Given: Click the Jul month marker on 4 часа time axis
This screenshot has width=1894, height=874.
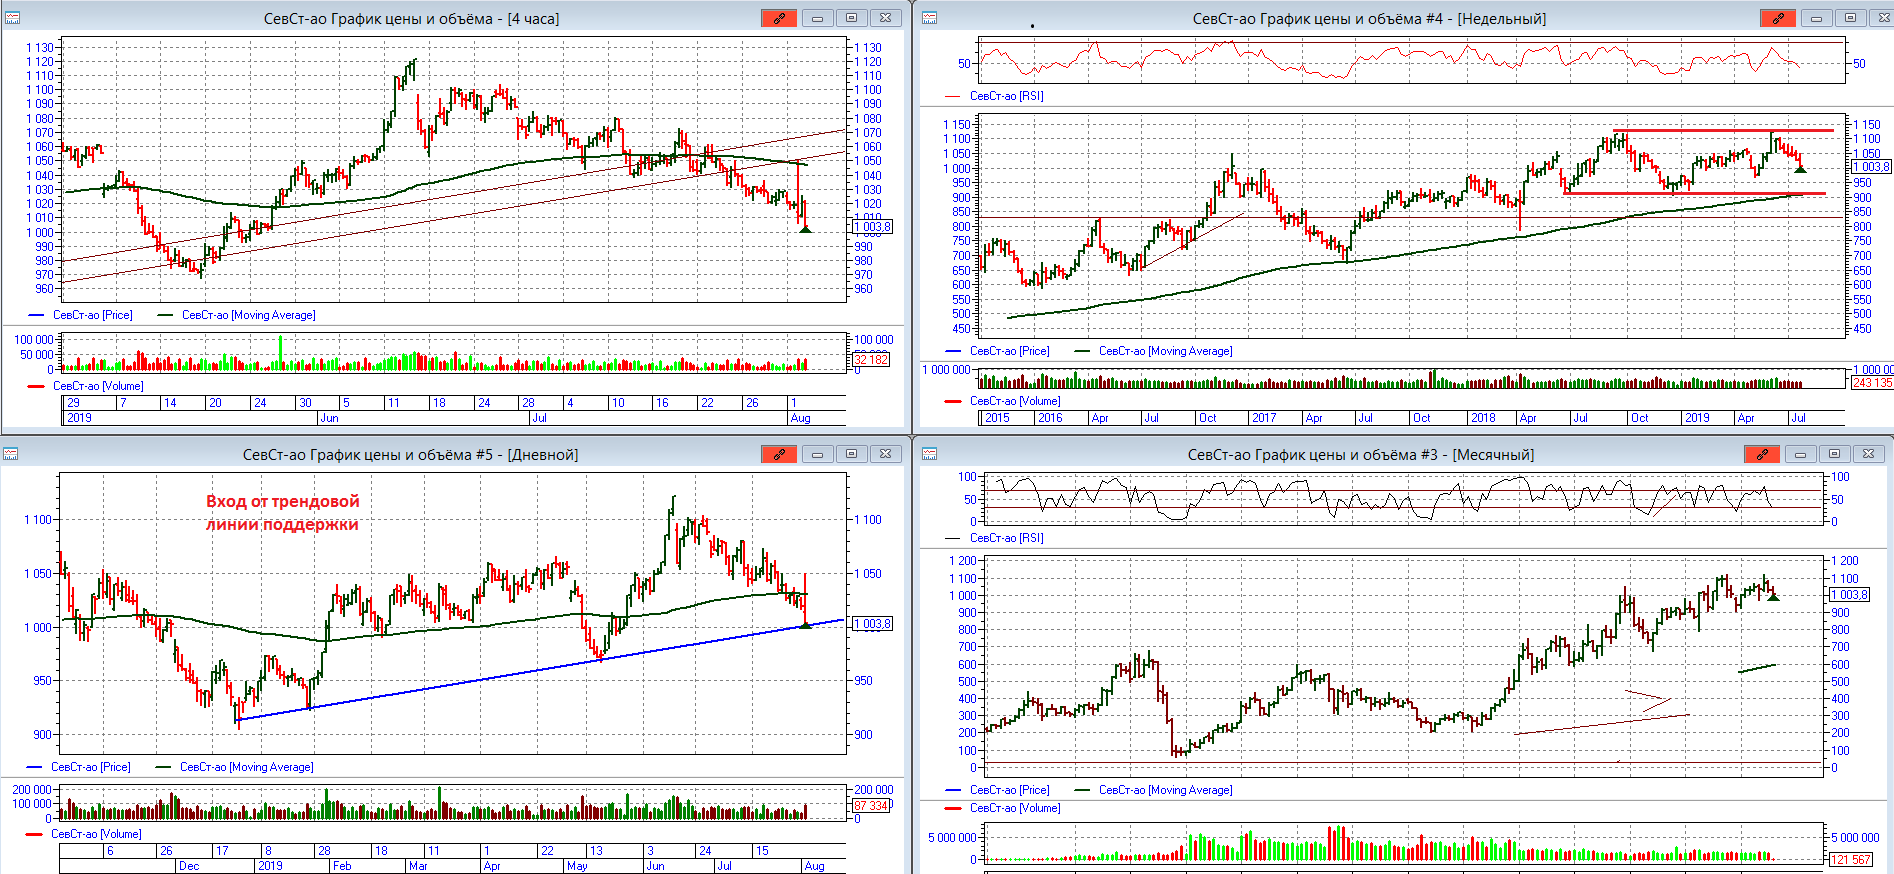Looking at the screenshot, I should (x=539, y=418).
